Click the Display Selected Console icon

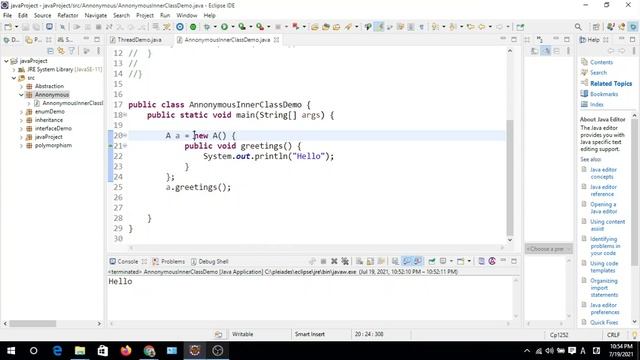click(x=443, y=261)
